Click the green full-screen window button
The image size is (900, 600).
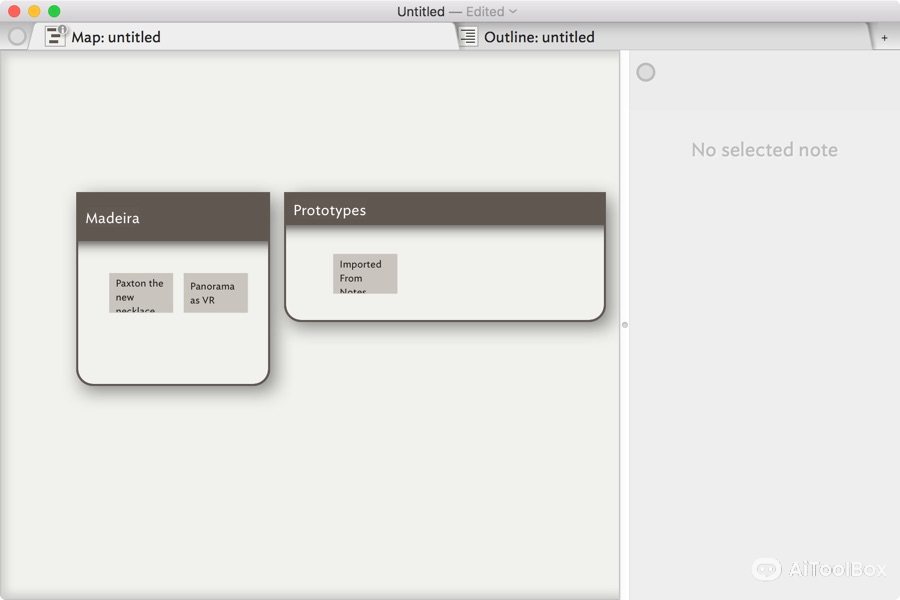coord(54,11)
